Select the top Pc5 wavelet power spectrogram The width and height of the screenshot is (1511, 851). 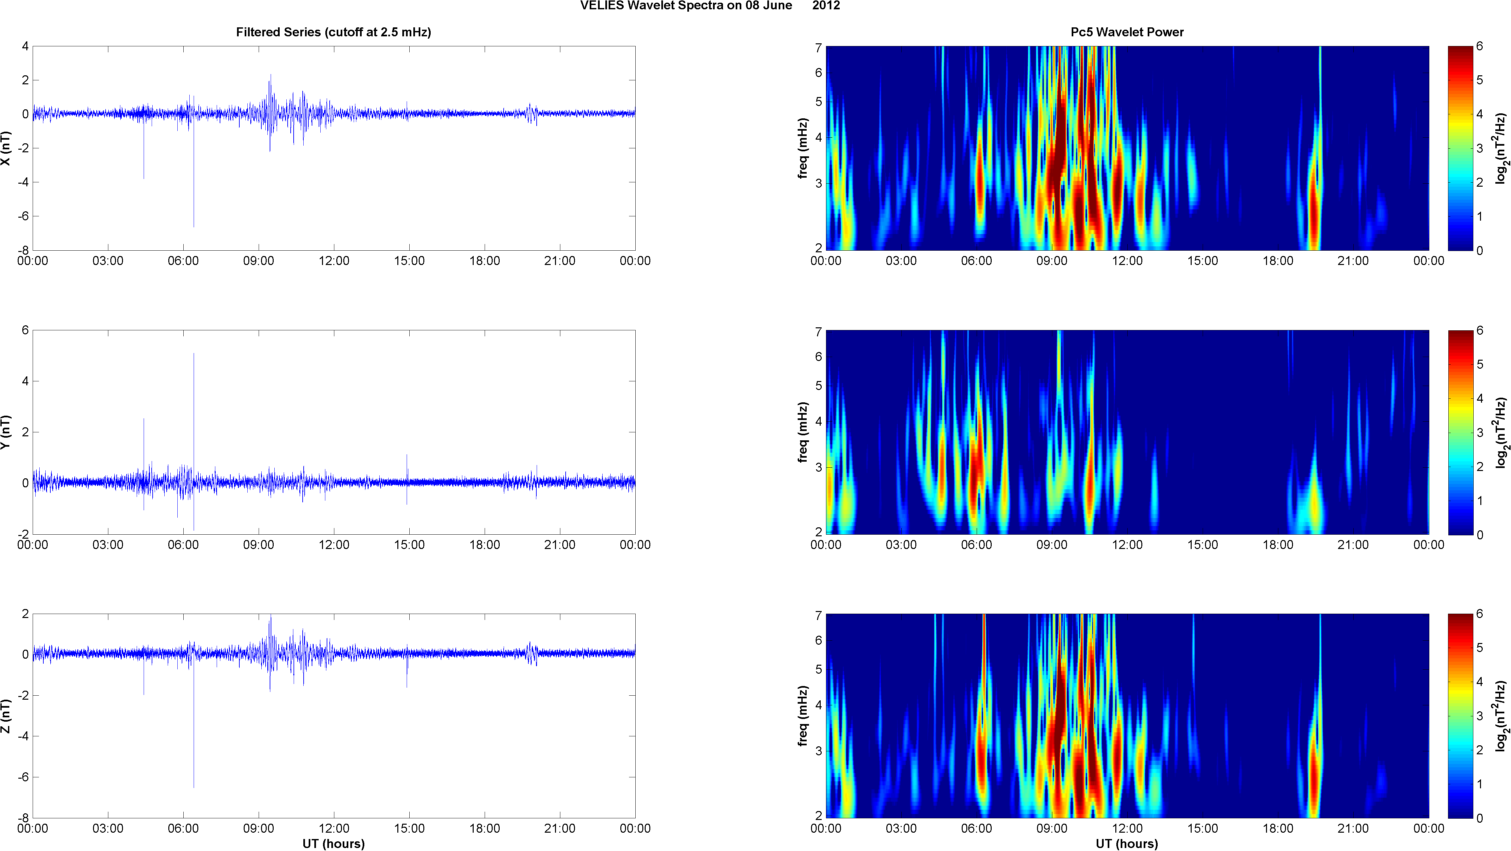[1127, 148]
